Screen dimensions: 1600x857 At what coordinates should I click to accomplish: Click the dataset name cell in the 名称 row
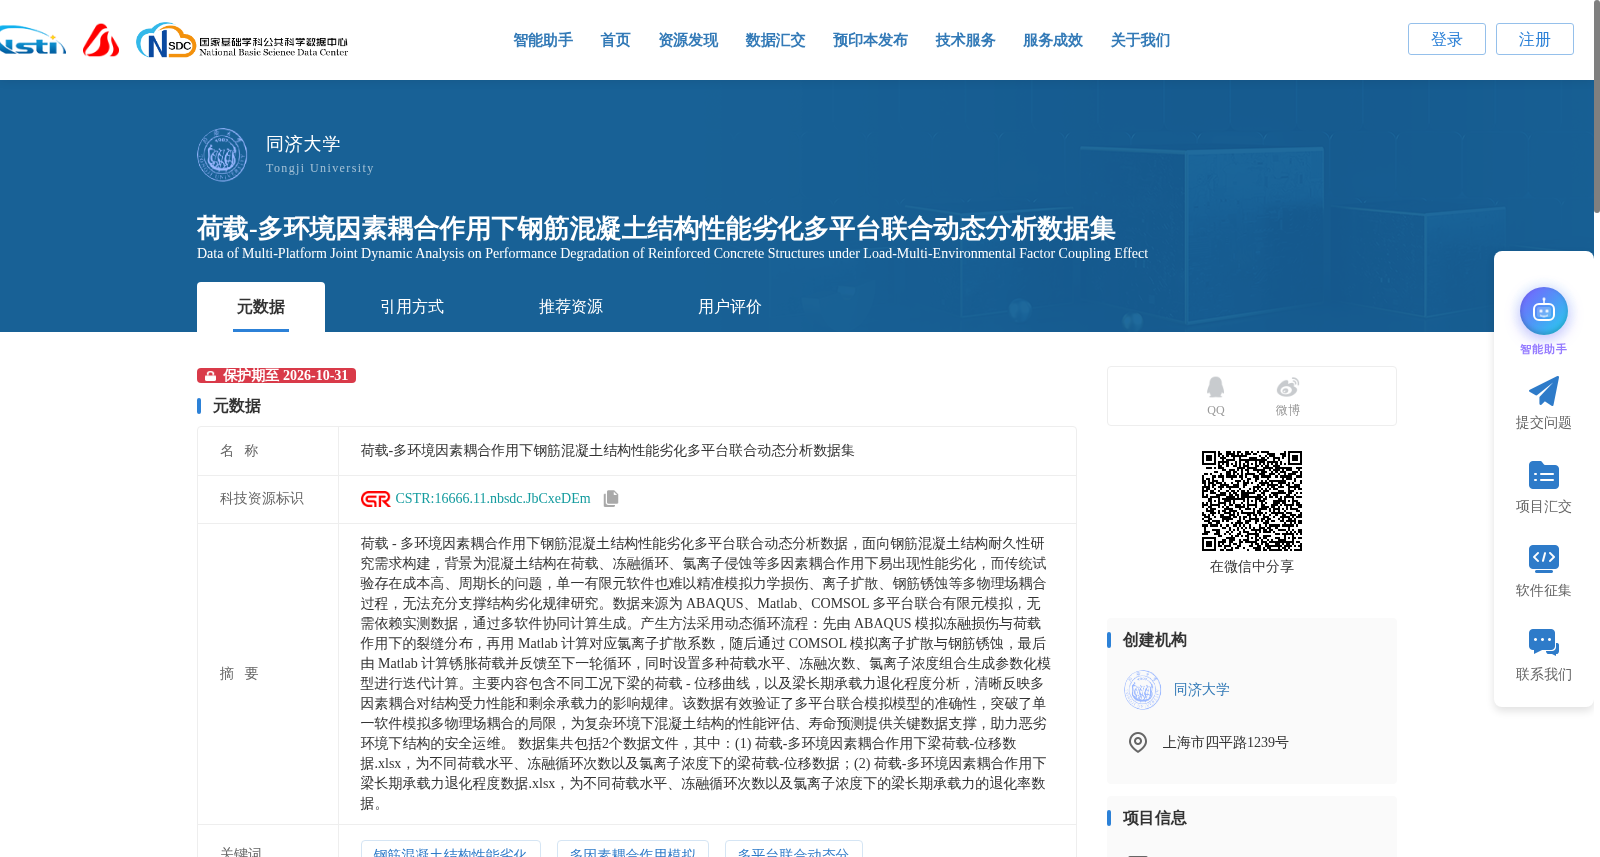coord(708,451)
